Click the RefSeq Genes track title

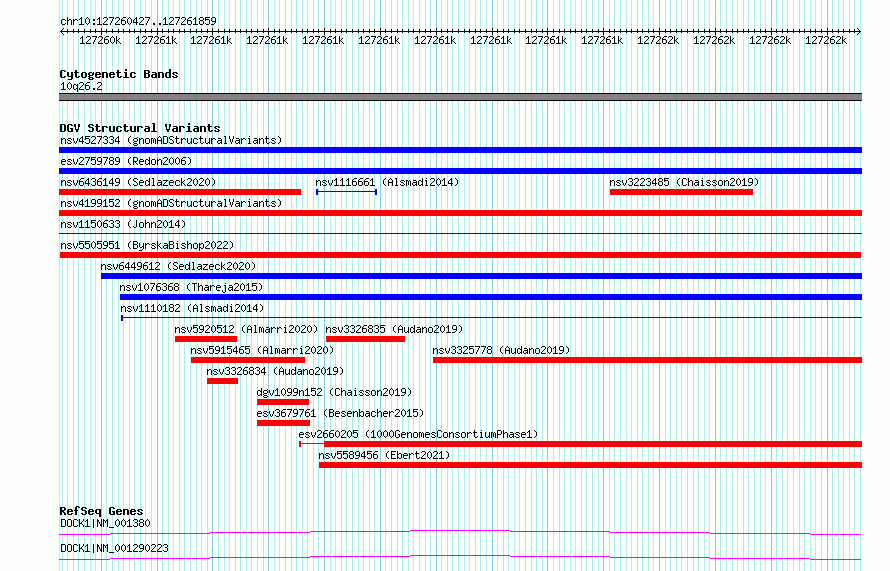[x=101, y=511]
